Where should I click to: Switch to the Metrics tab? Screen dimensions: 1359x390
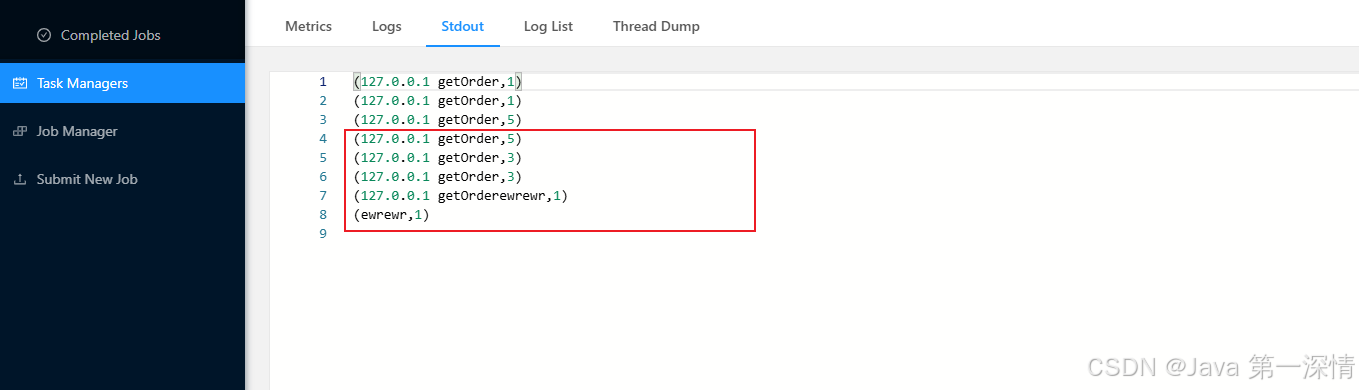[x=308, y=26]
